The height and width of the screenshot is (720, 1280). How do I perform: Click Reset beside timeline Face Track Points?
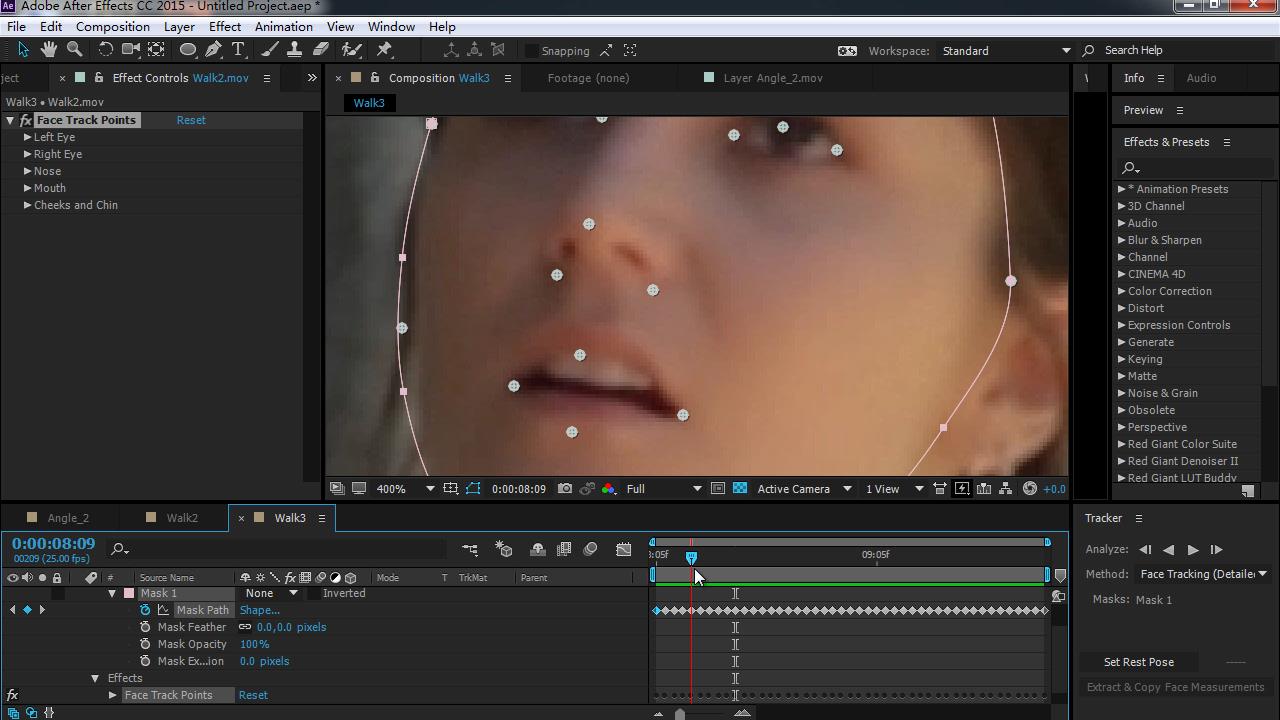click(253, 695)
